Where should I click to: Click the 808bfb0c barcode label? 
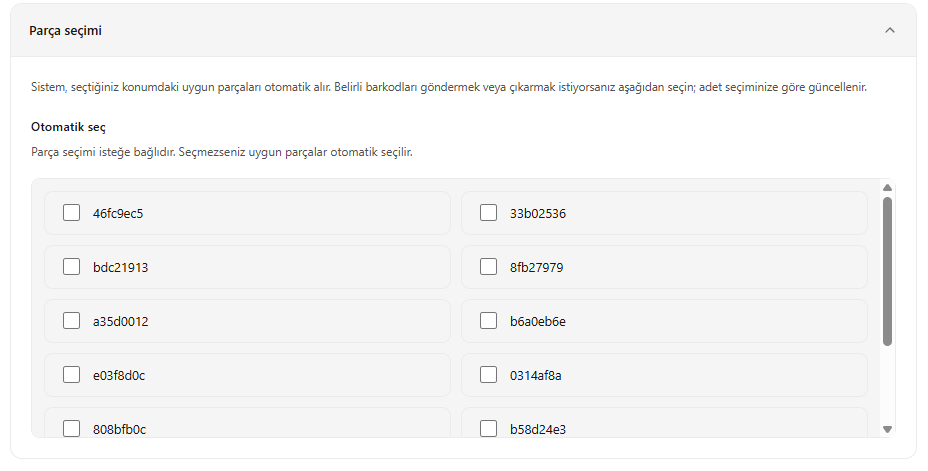click(x=120, y=429)
